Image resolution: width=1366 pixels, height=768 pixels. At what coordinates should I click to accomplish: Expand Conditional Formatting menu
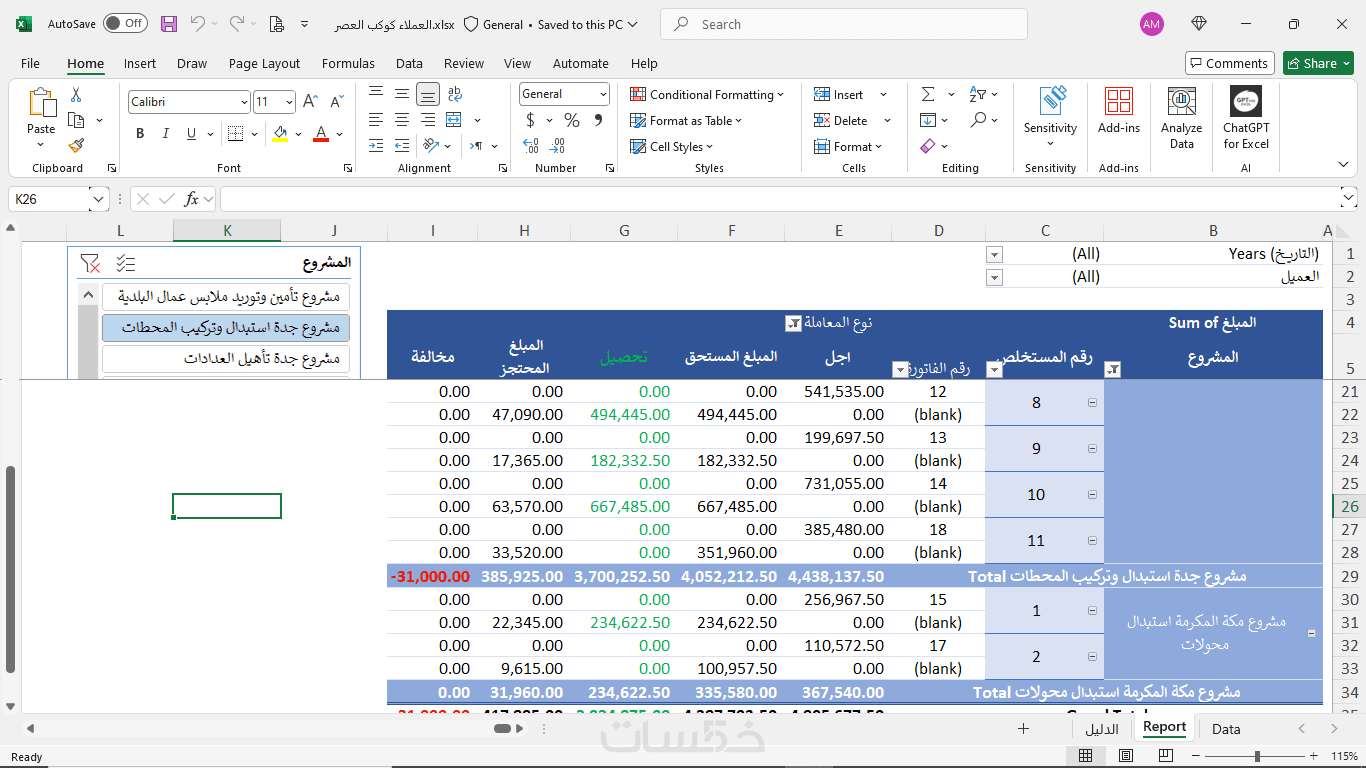click(x=707, y=94)
